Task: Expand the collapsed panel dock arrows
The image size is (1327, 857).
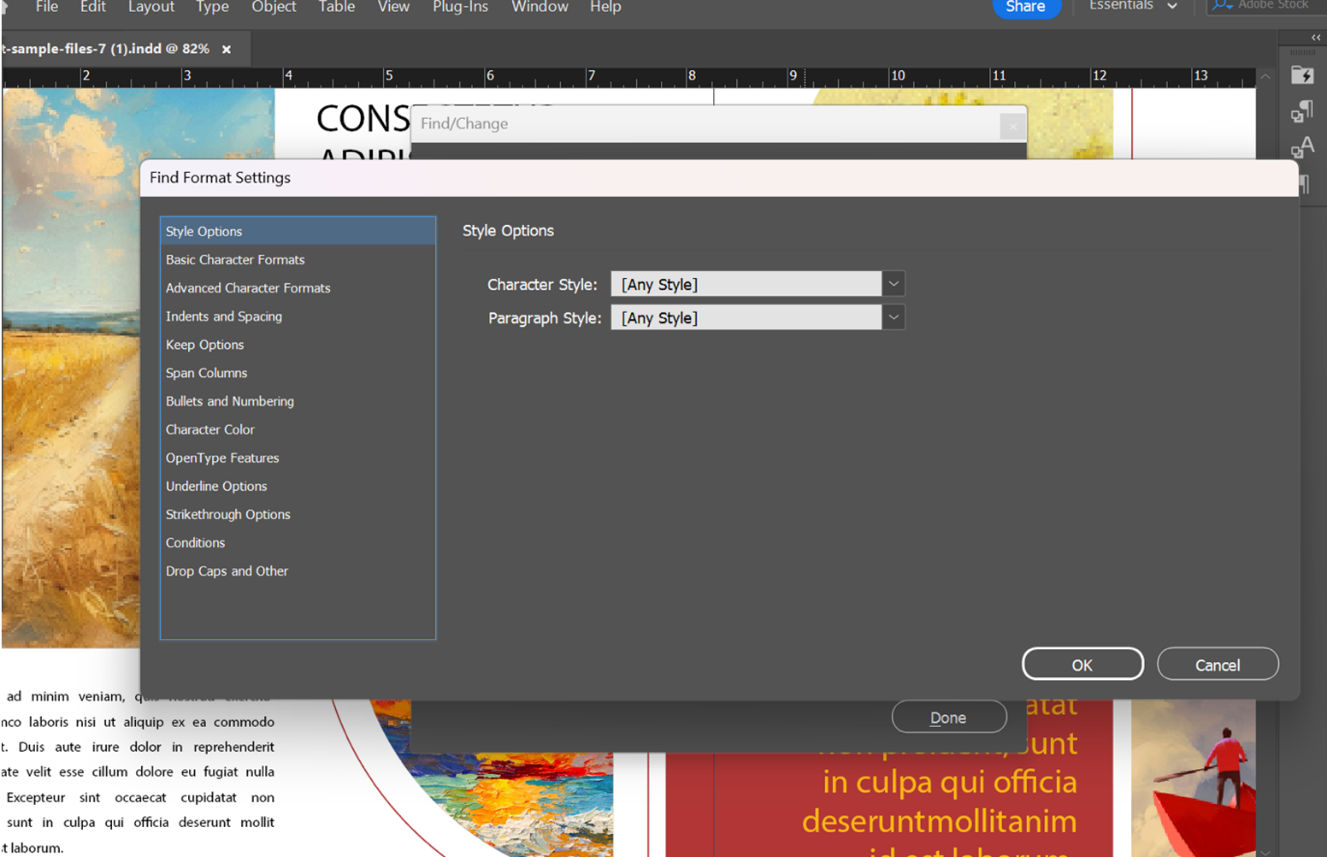Action: click(1315, 37)
